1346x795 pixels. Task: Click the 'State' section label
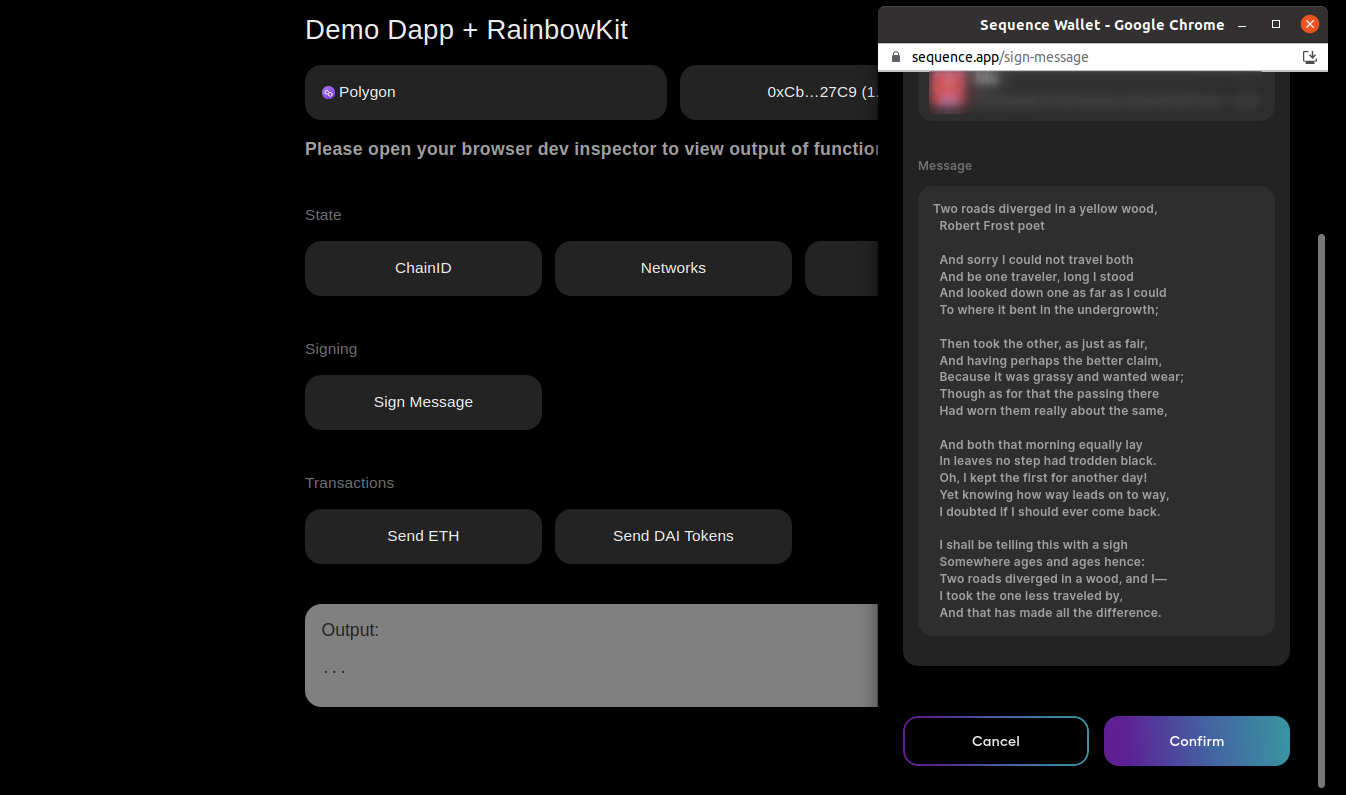(323, 215)
